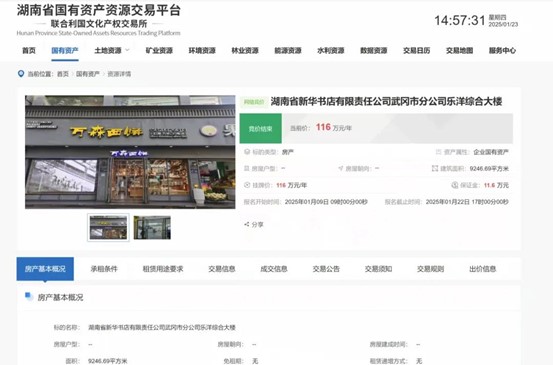This screenshot has height=365, width=553.
Task: Click the 房屋户型 icon in listing info
Action: point(247,169)
